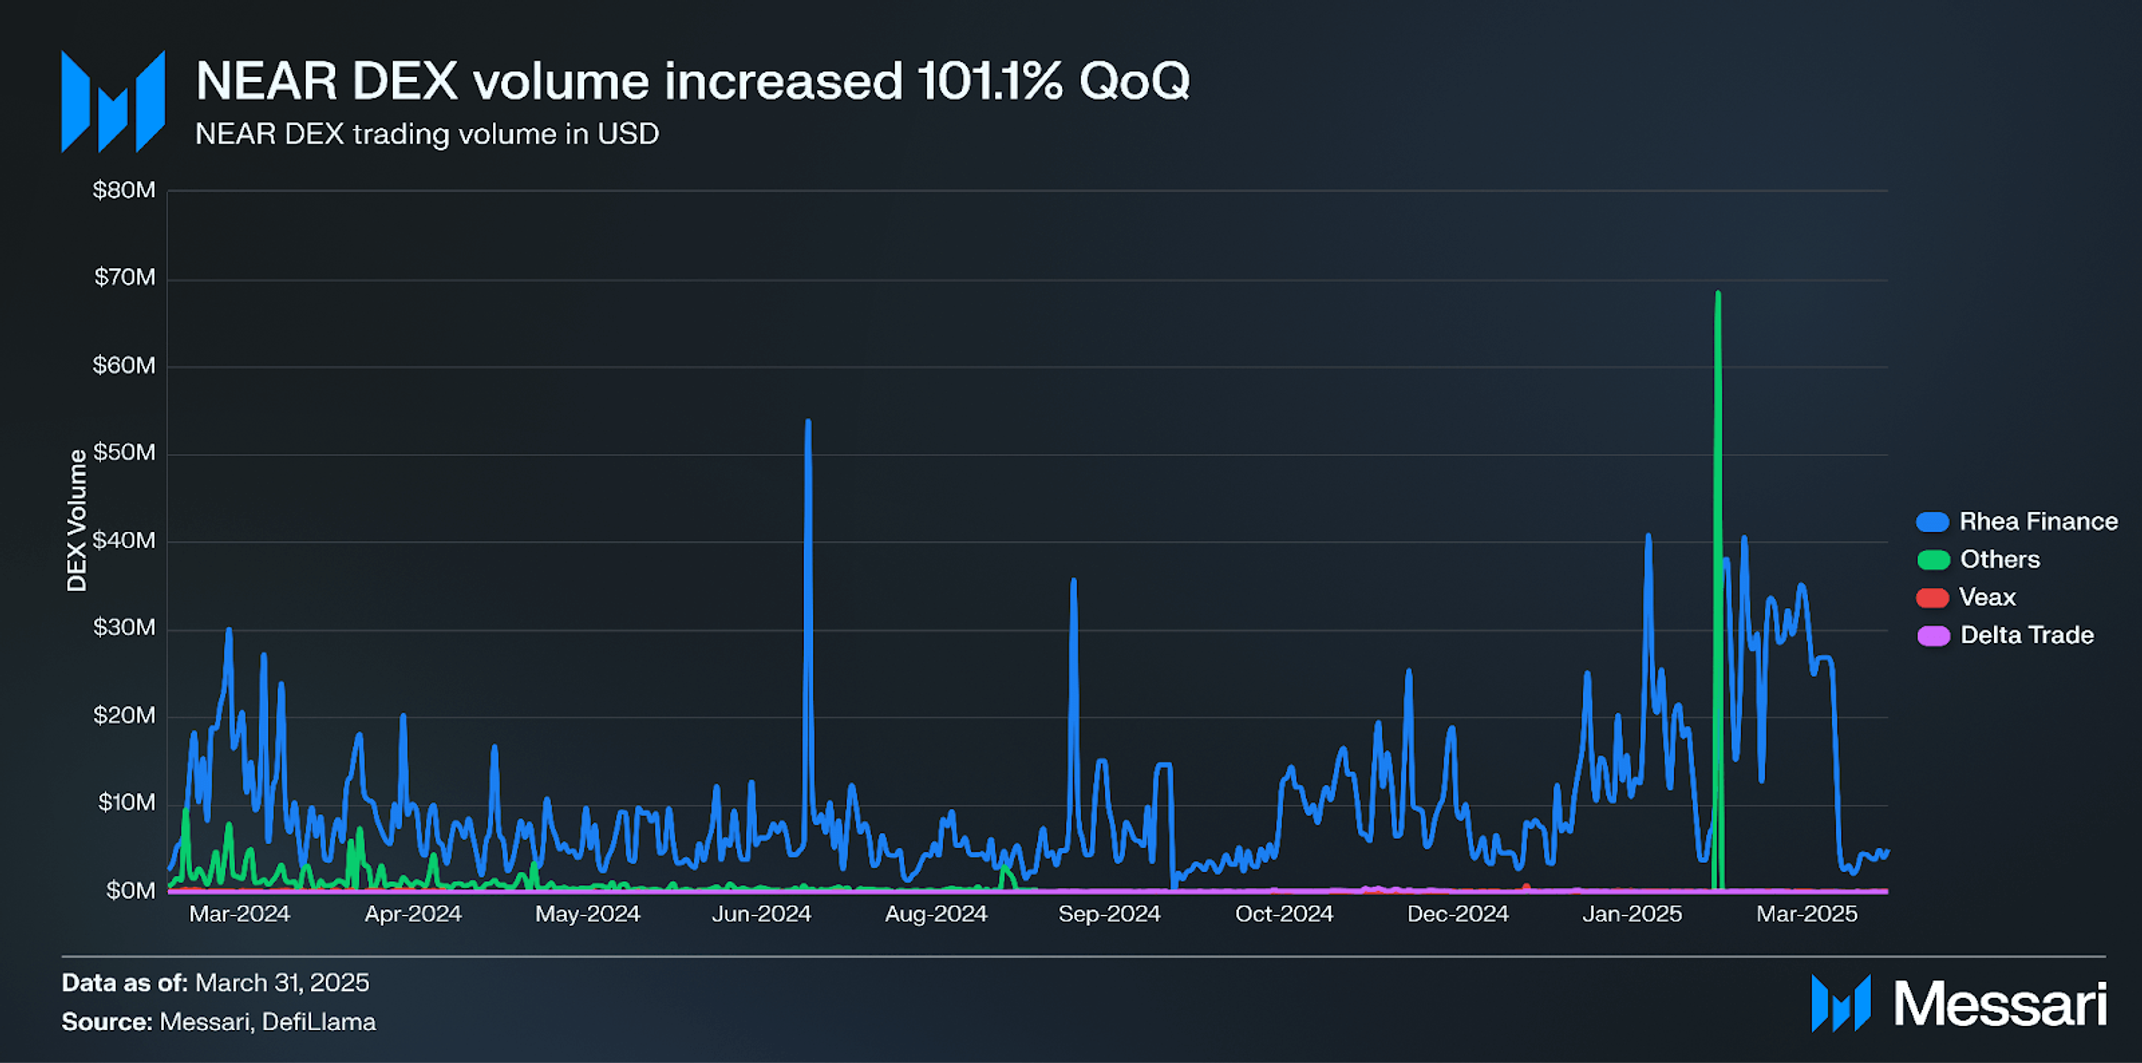Image resolution: width=2142 pixels, height=1063 pixels.
Task: Click the $0M y-axis label
Action: coord(130,890)
